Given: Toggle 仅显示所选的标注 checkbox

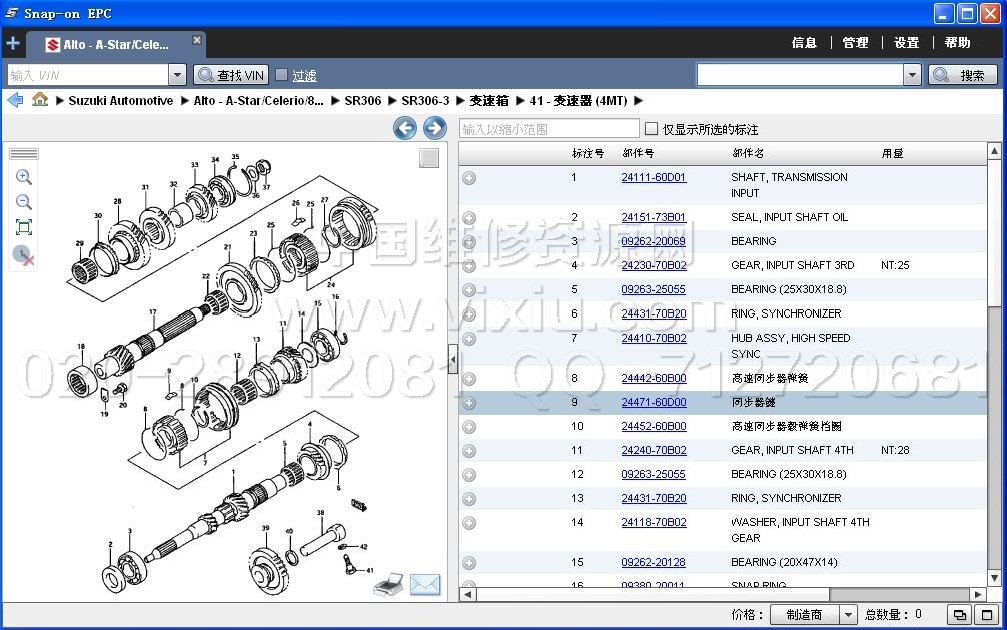Looking at the screenshot, I should (651, 129).
